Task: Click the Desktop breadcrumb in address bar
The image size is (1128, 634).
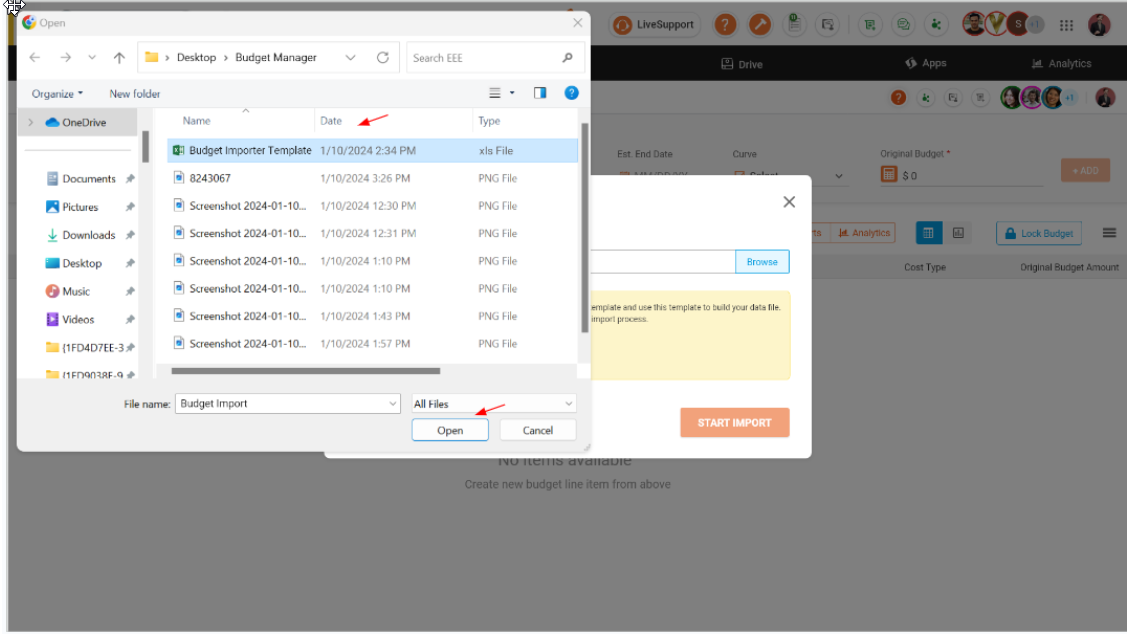Action: tap(196, 58)
